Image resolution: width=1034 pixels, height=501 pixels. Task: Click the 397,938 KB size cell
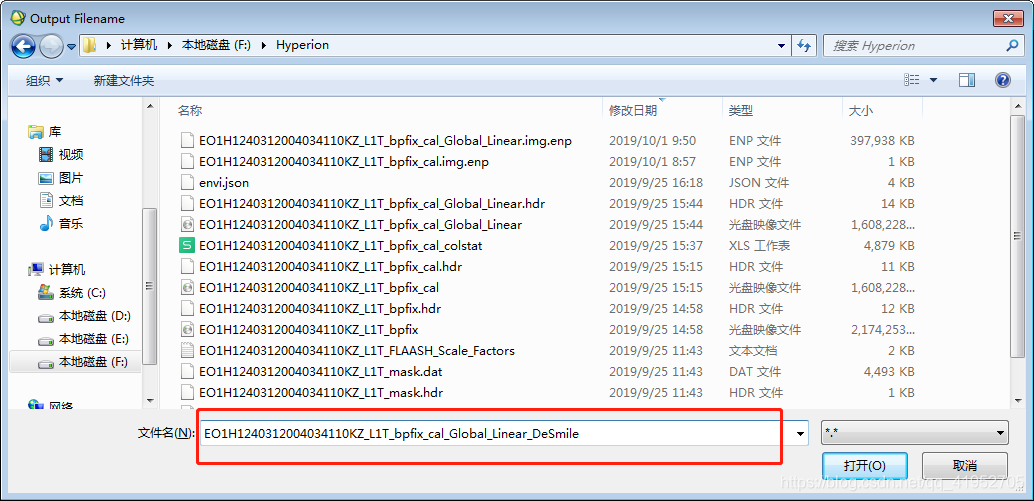pyautogui.click(x=882, y=140)
